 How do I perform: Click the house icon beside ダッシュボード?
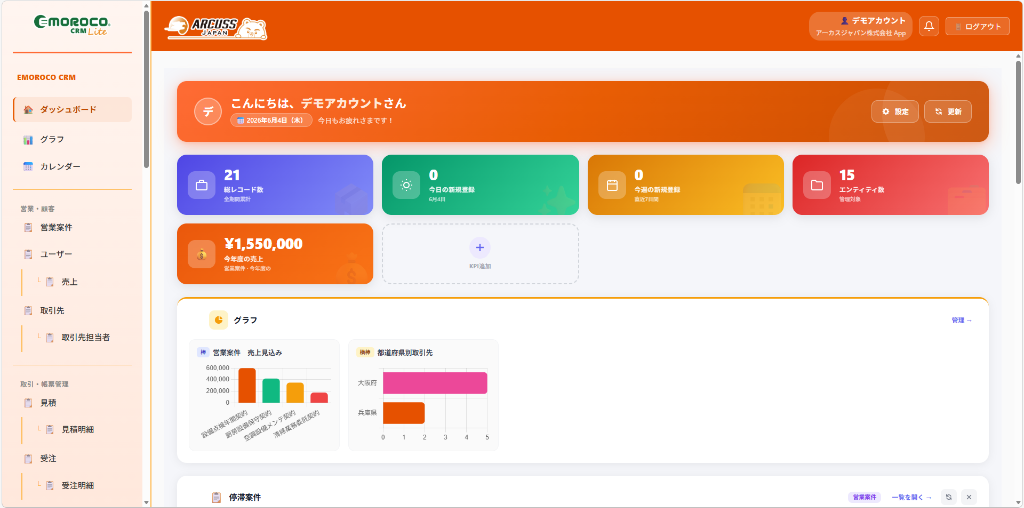tap(28, 110)
